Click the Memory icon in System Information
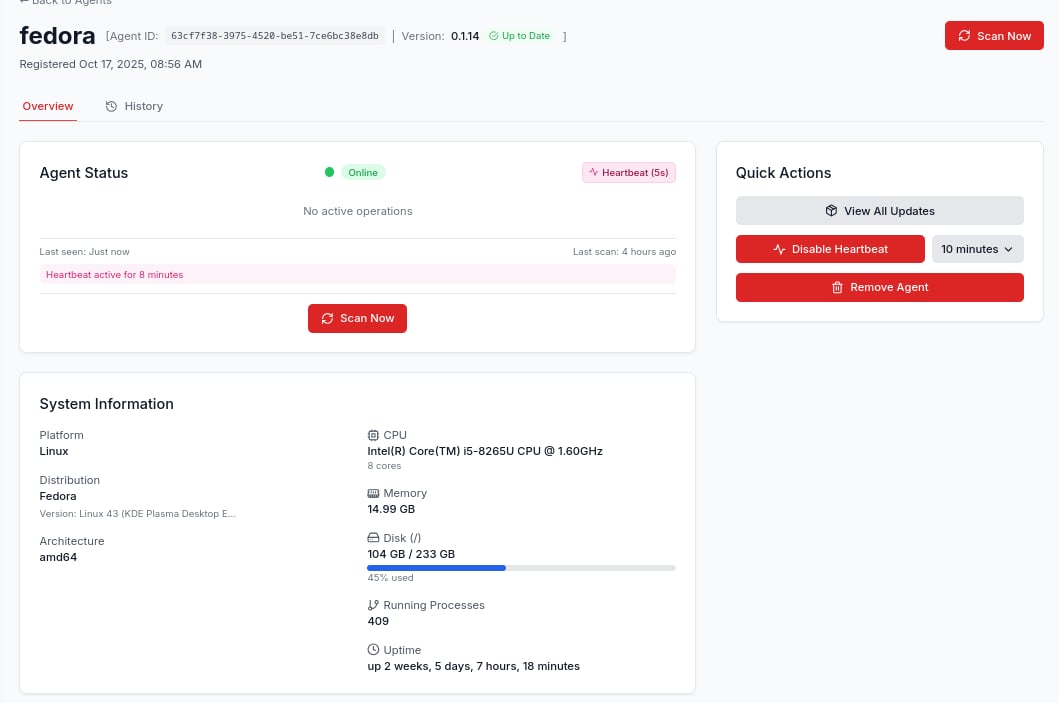Viewport: 1059px width, 703px height. (373, 493)
